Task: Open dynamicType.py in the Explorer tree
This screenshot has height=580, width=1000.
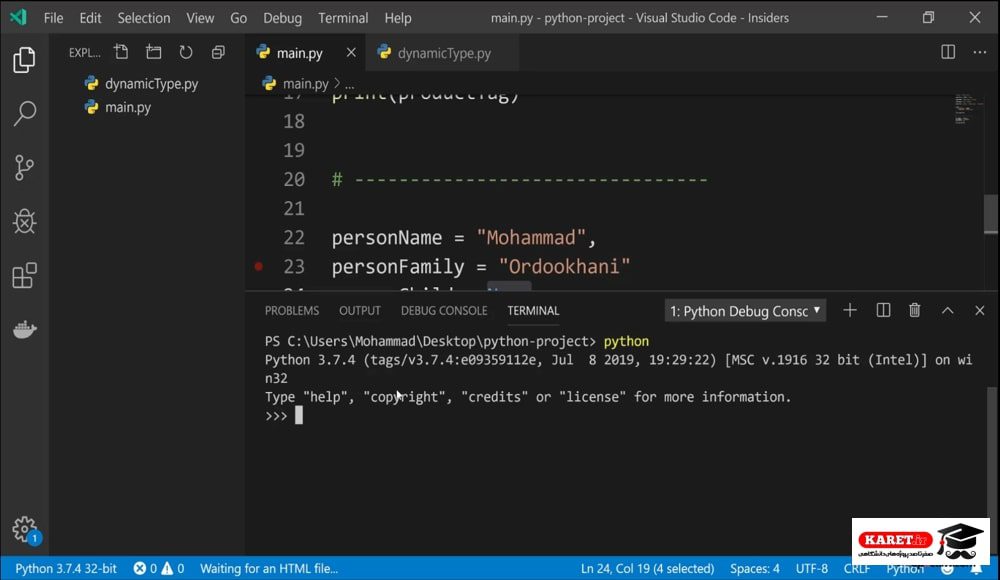Action: [151, 84]
